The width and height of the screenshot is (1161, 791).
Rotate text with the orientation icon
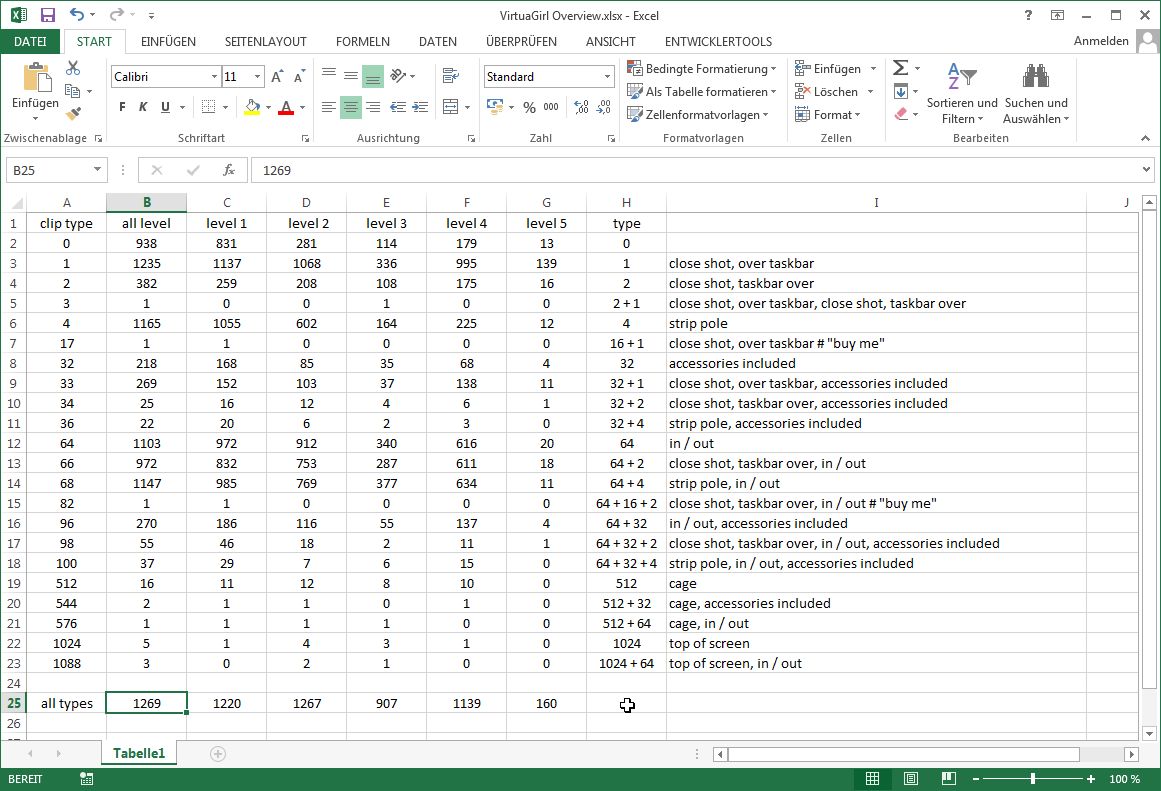click(x=398, y=76)
